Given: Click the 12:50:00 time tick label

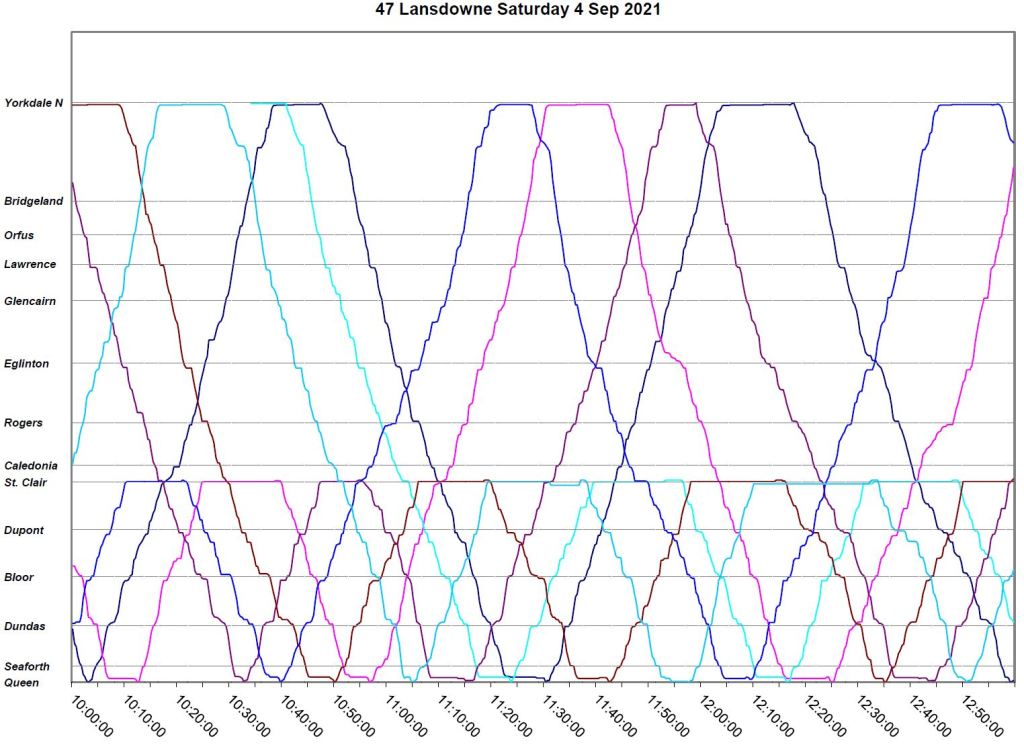Looking at the screenshot, I should coord(980,711).
